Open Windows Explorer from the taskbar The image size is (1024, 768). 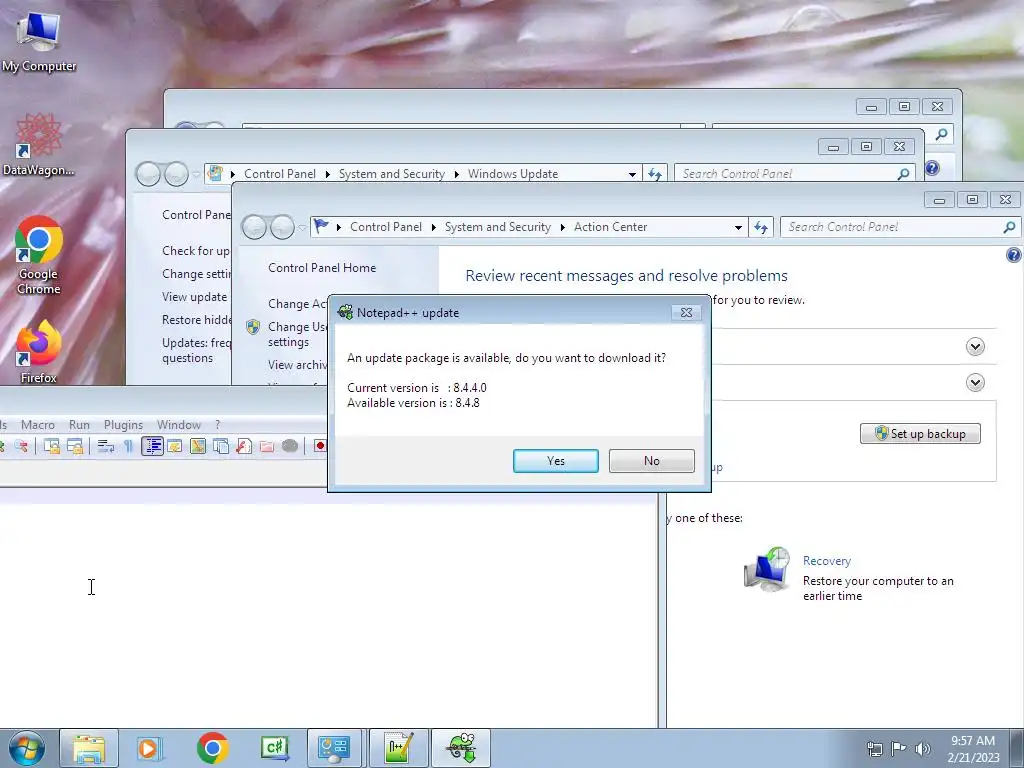(x=89, y=748)
